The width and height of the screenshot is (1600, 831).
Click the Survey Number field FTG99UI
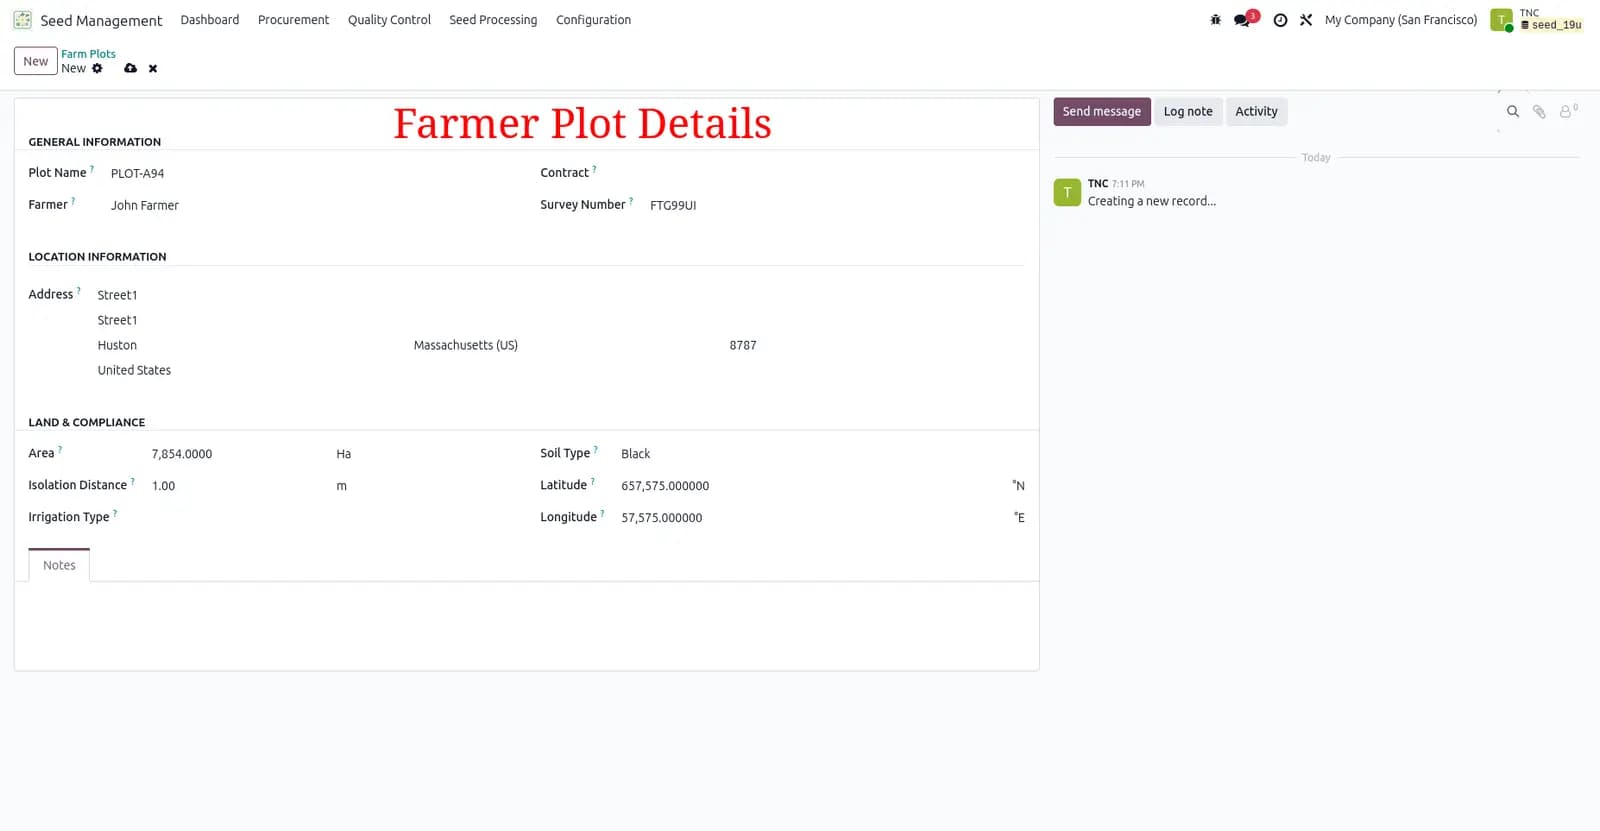(x=836, y=205)
